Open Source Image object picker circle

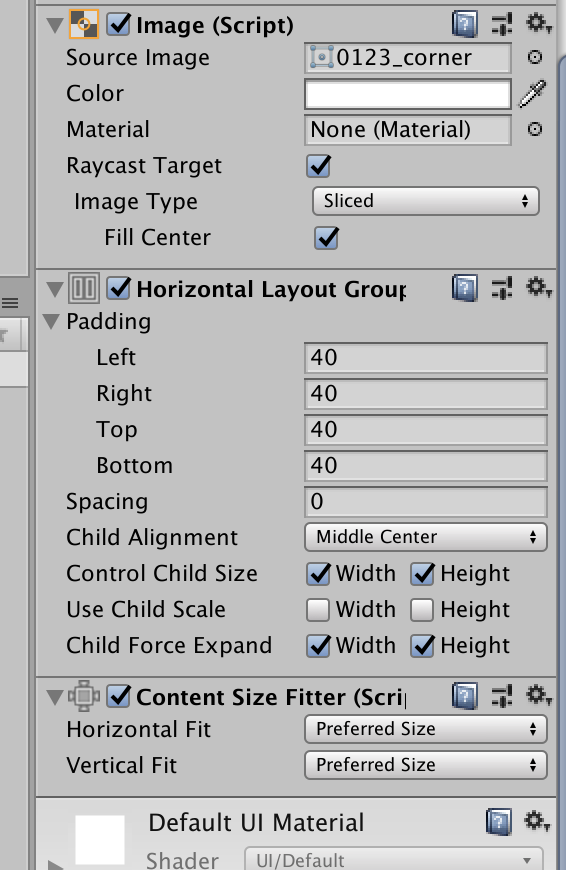(534, 57)
